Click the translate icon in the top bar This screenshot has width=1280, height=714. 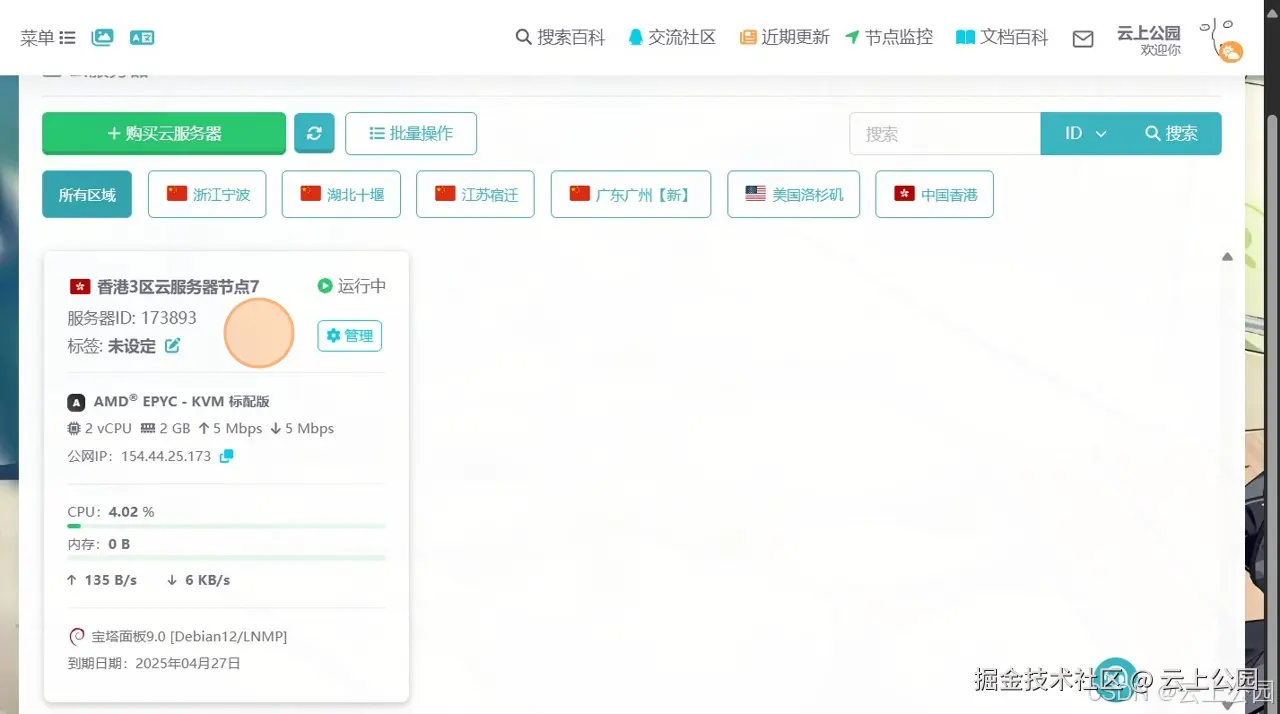pos(142,37)
